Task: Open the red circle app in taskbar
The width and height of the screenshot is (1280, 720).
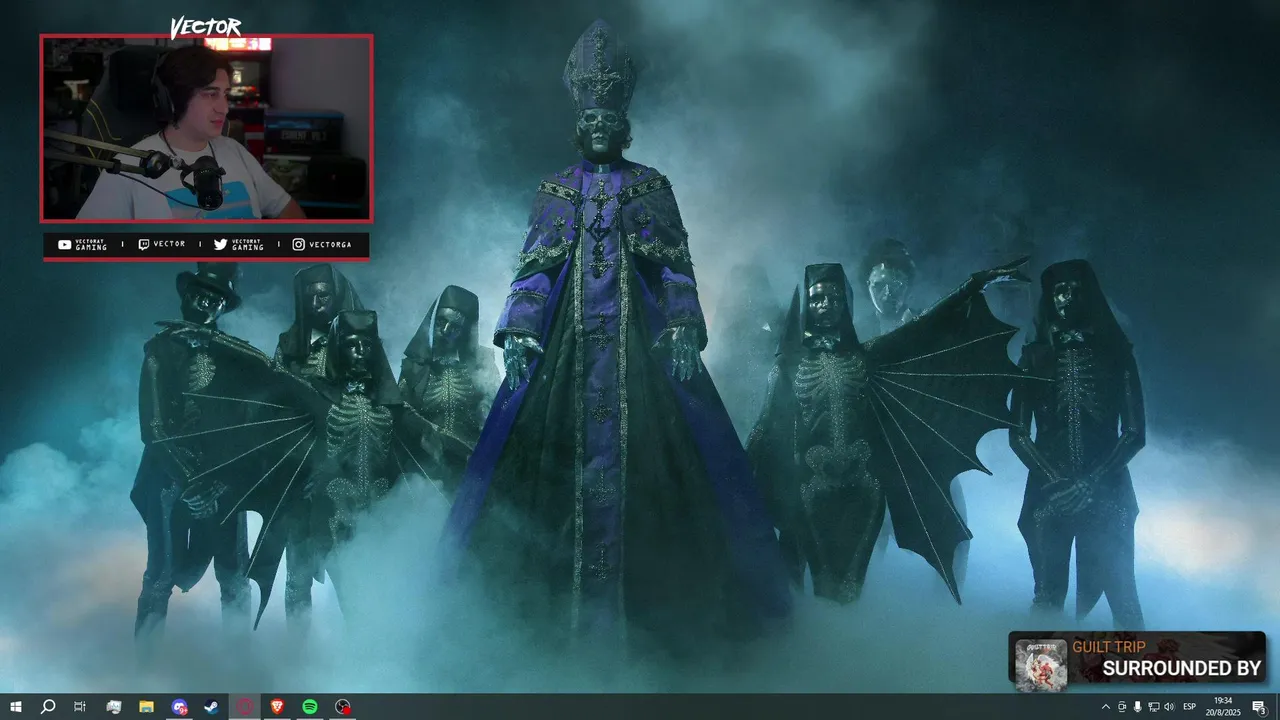Action: point(245,707)
